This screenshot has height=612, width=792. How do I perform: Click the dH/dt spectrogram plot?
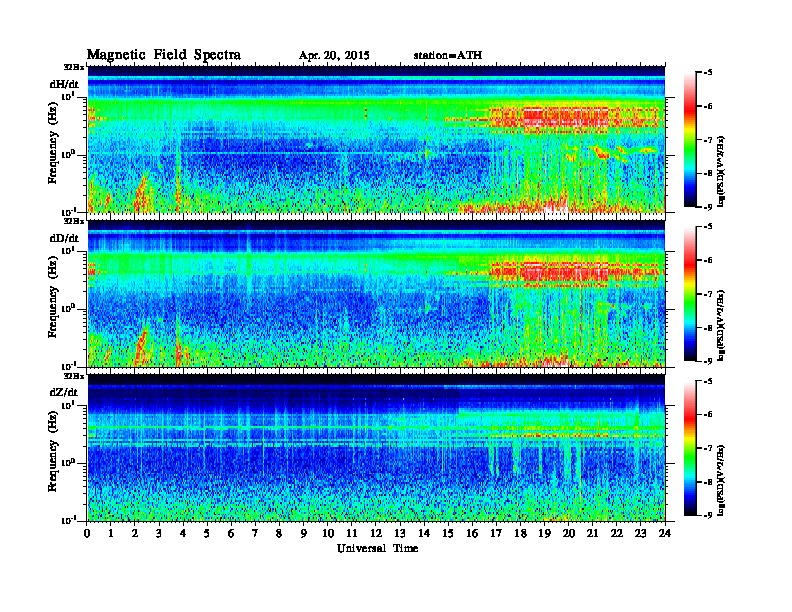tap(376, 139)
